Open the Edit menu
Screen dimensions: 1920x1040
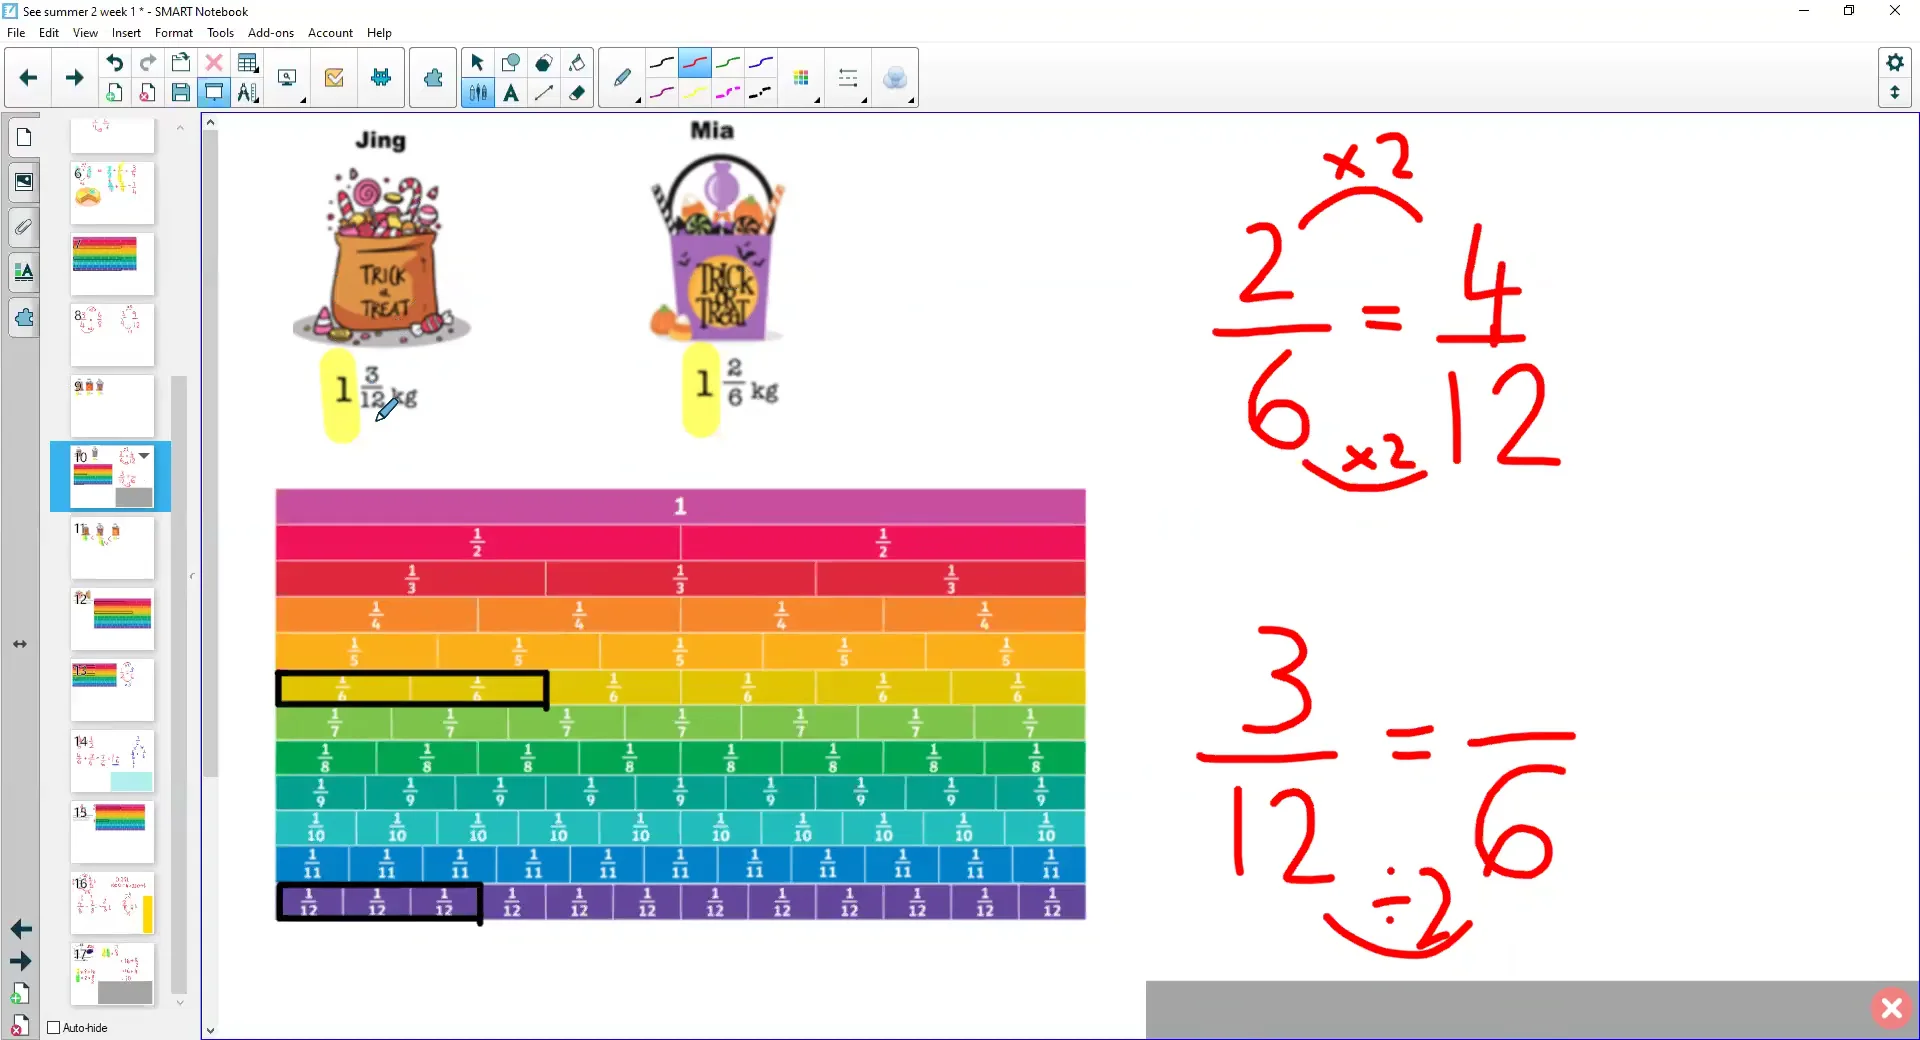49,33
